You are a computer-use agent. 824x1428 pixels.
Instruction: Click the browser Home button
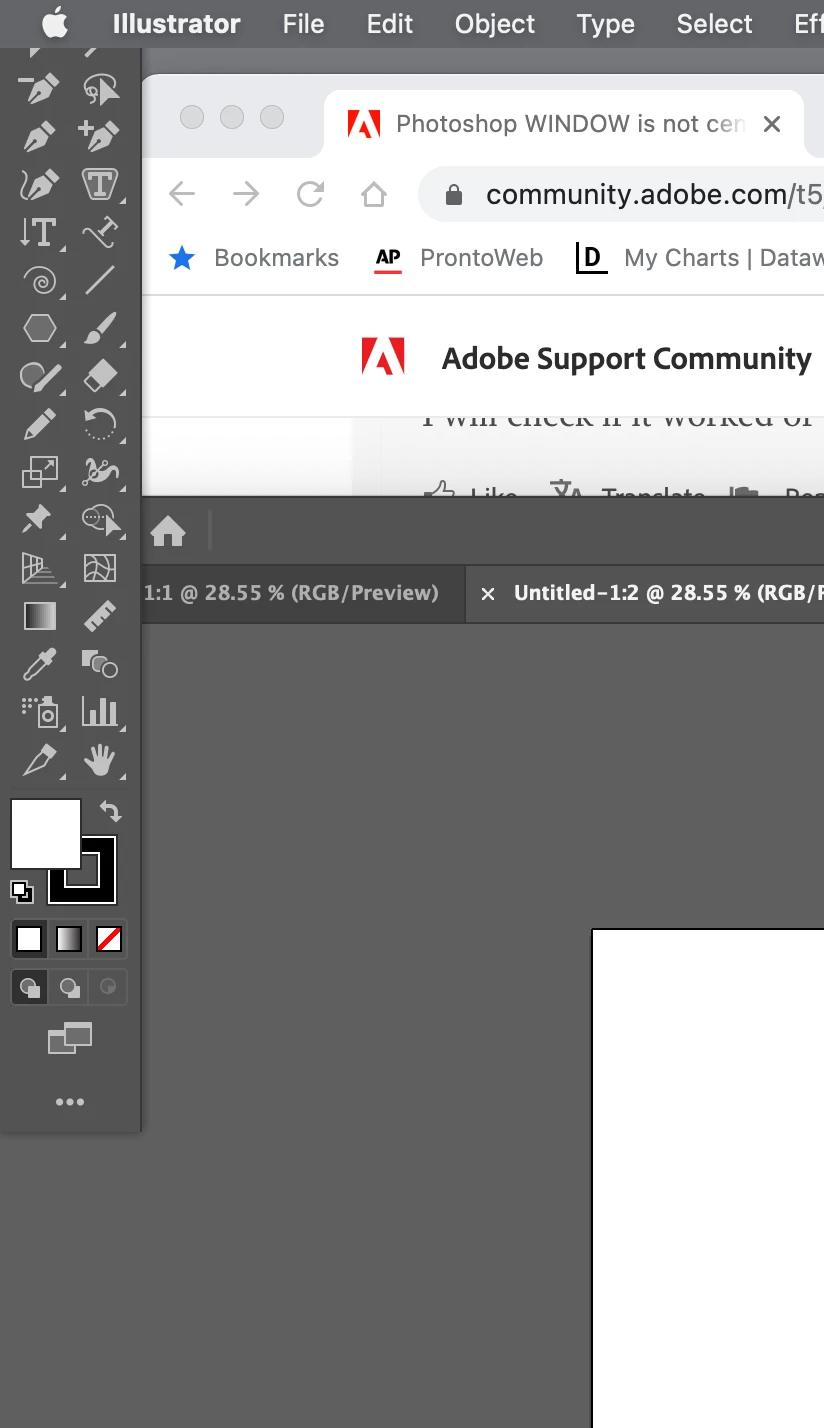tap(373, 194)
